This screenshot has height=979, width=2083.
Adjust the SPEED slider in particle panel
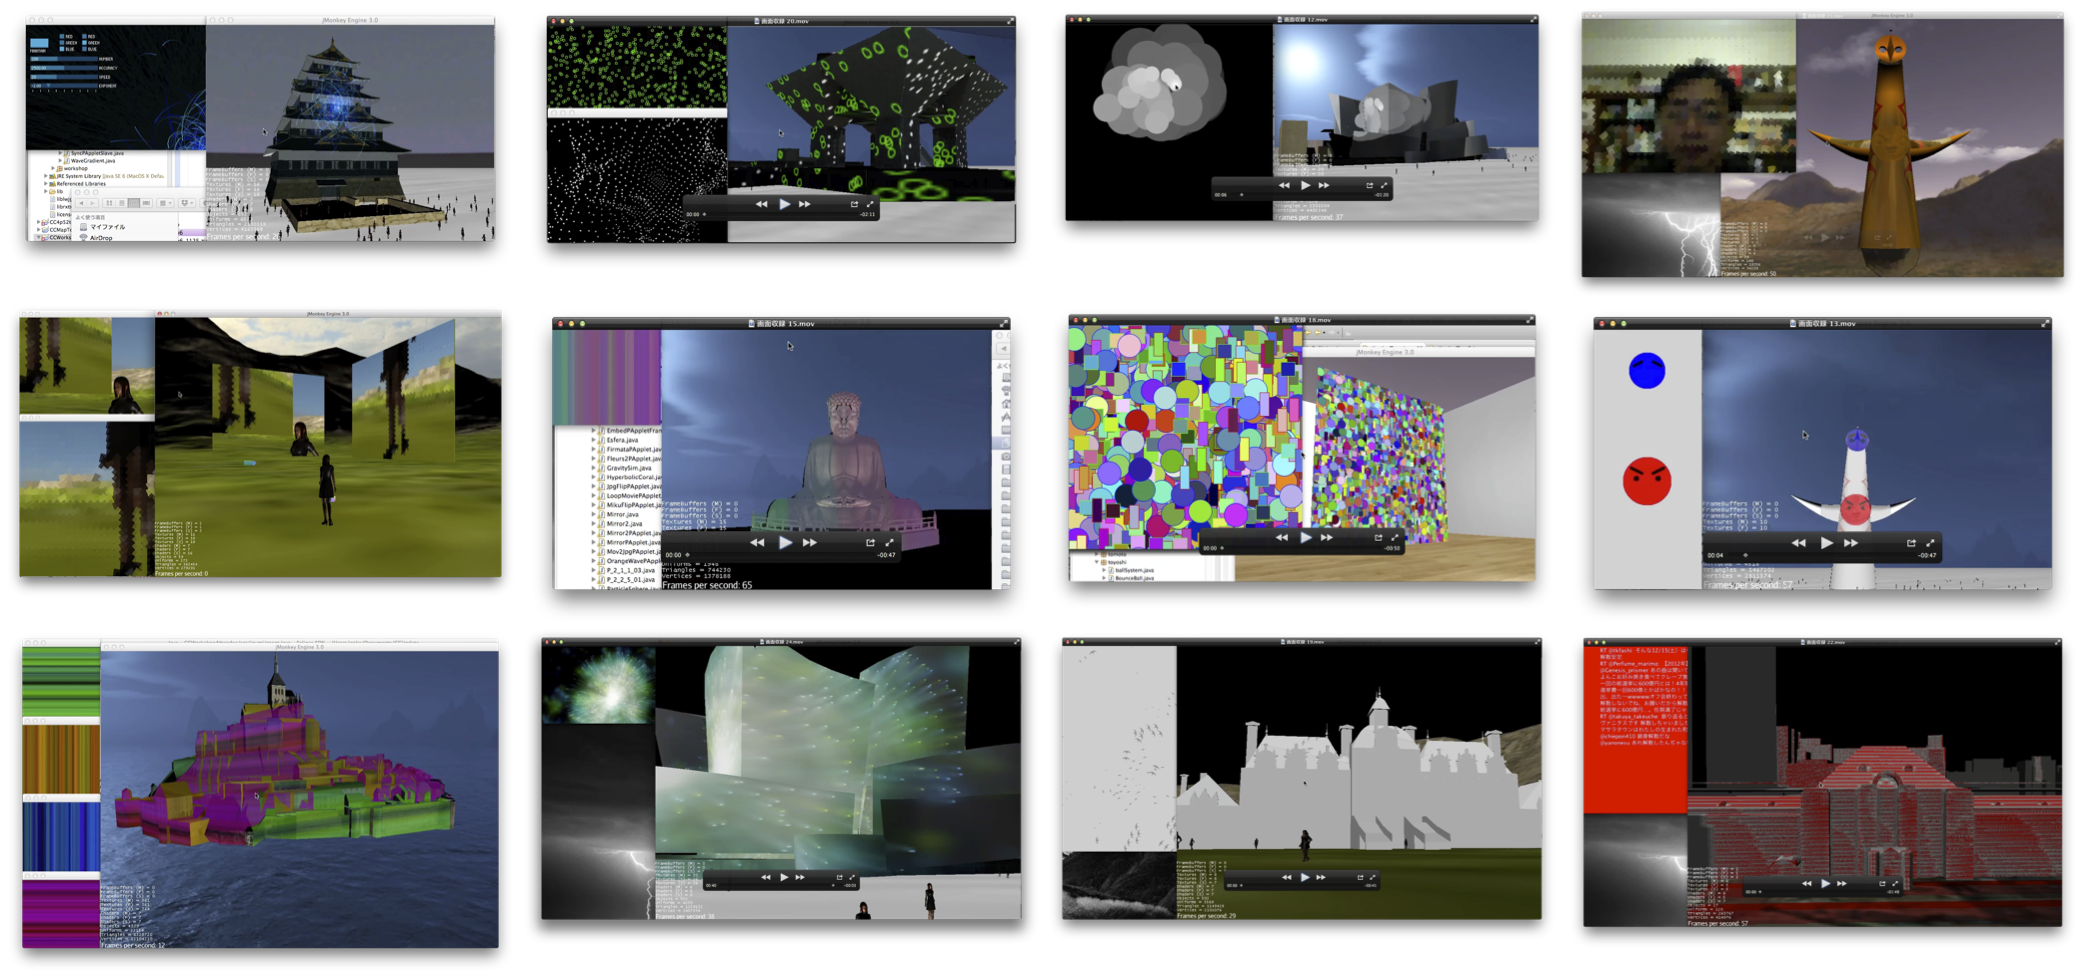[x=64, y=77]
